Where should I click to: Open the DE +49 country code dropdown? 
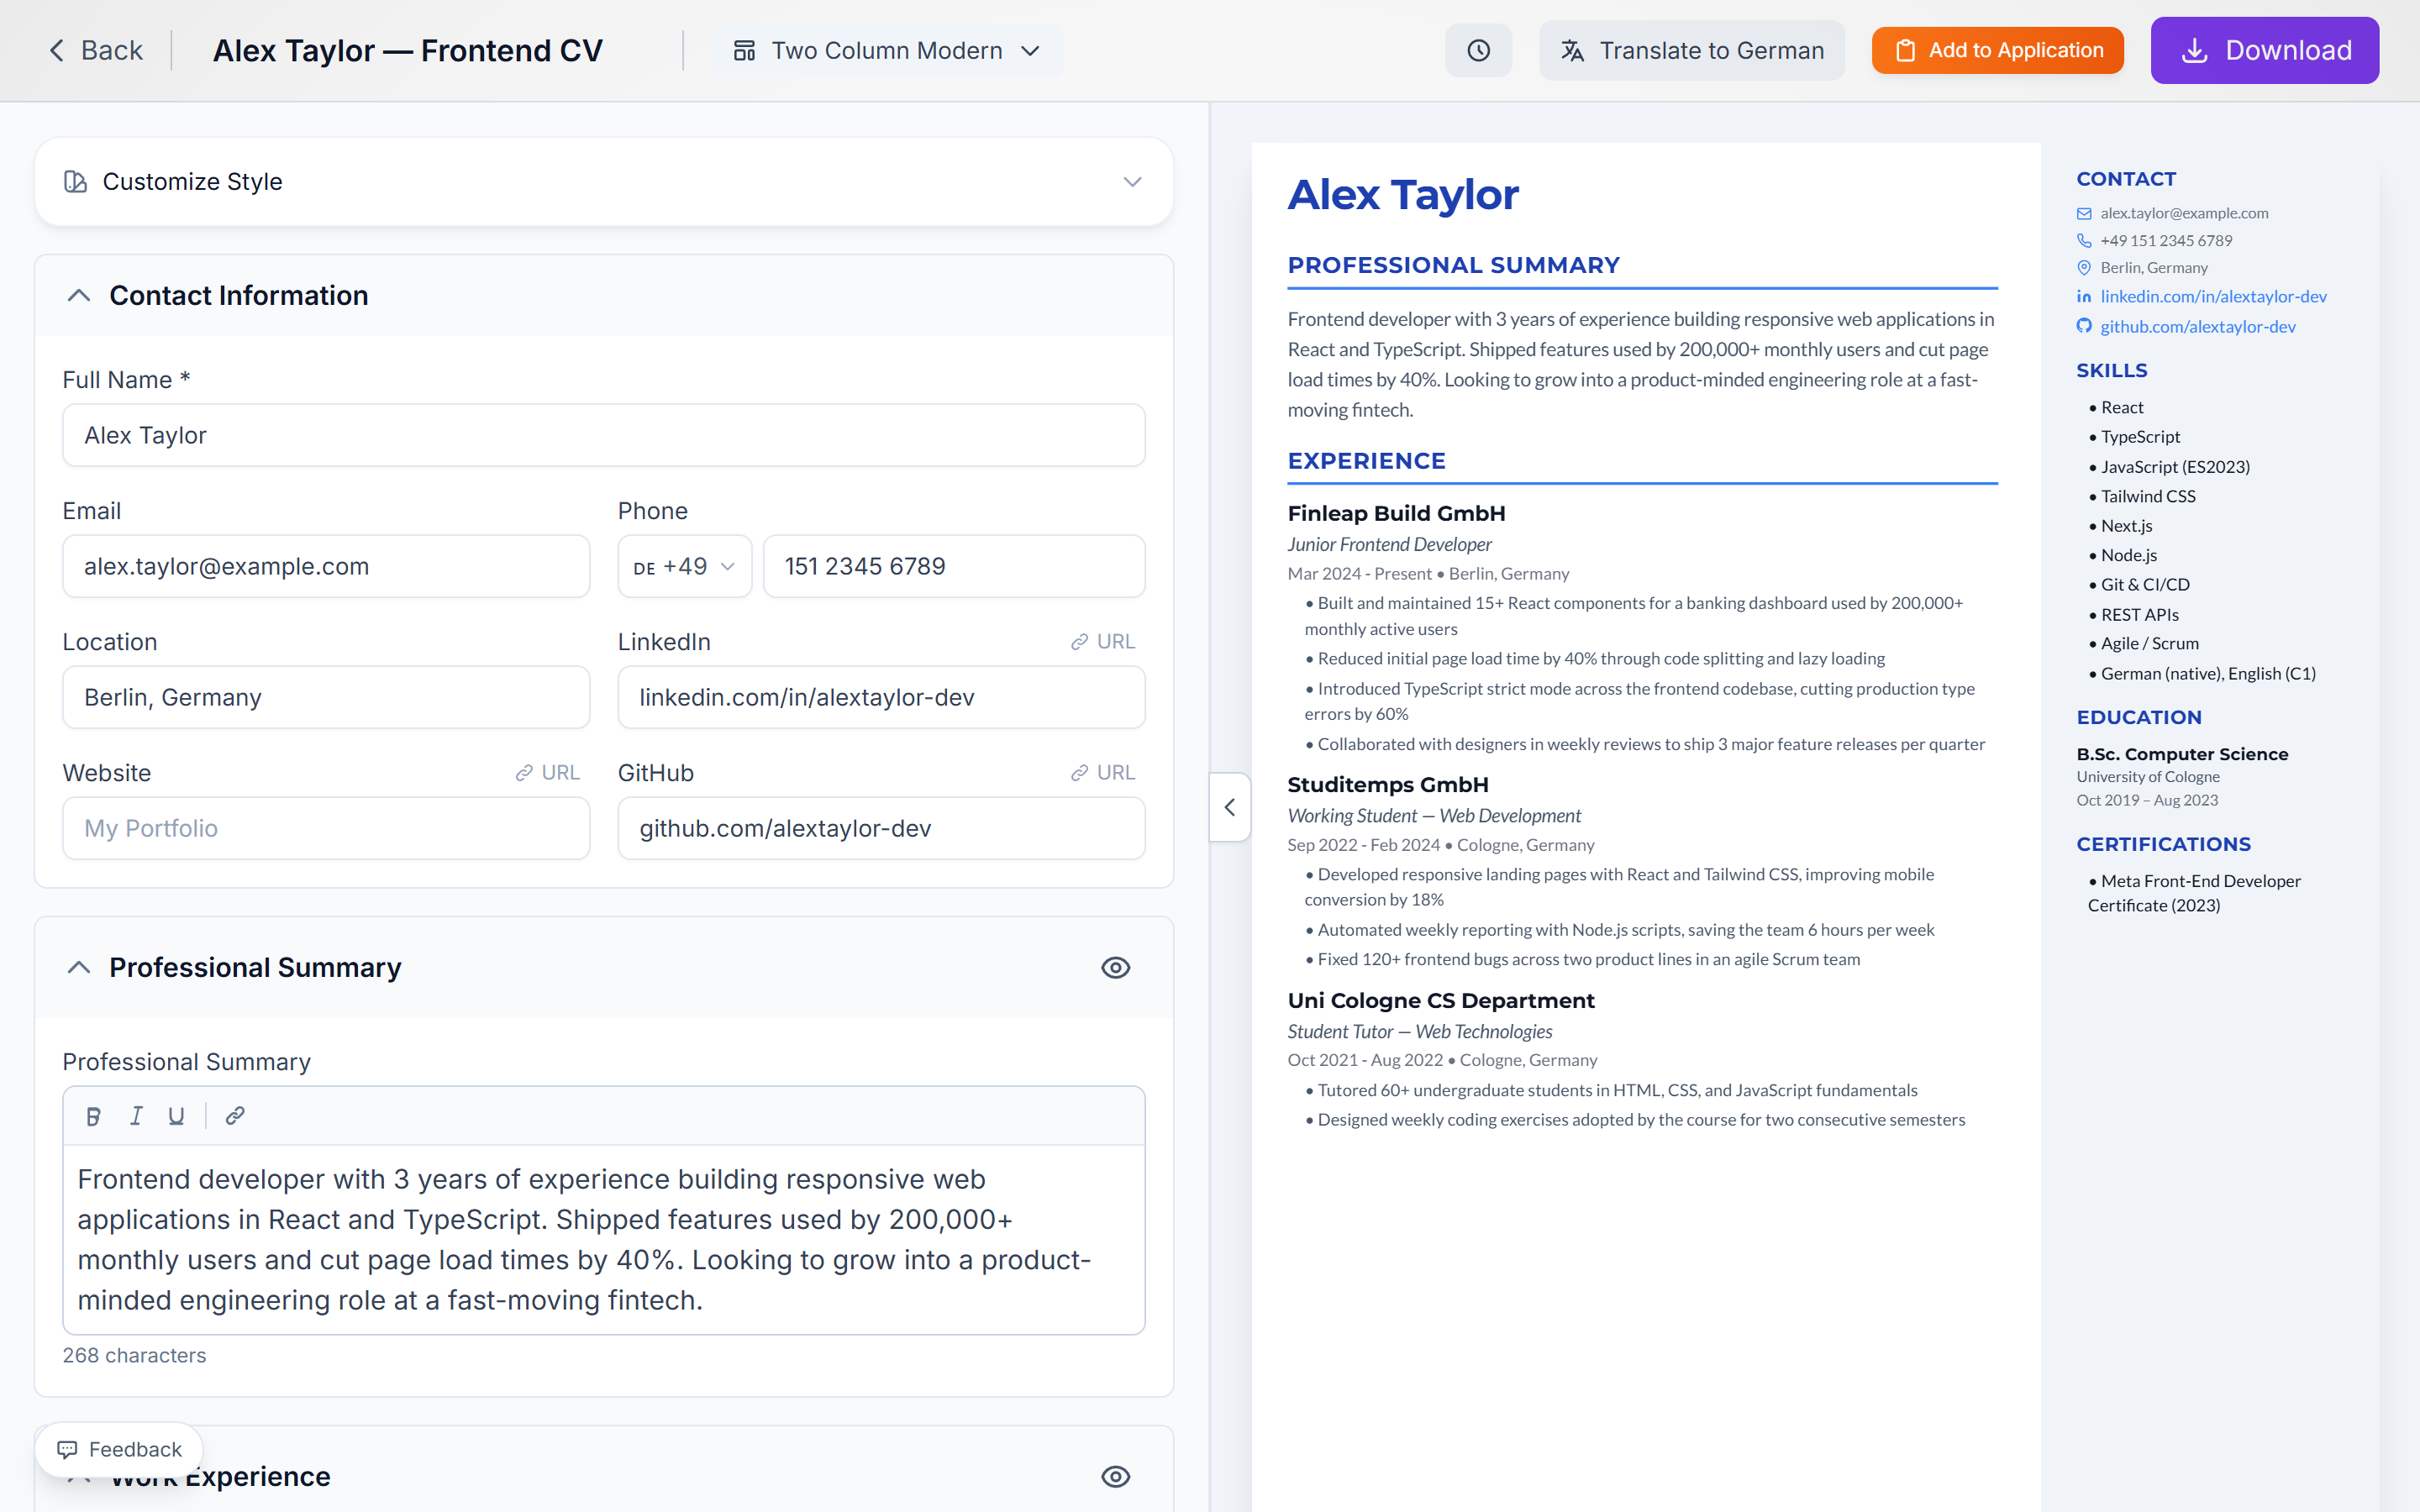tap(685, 566)
